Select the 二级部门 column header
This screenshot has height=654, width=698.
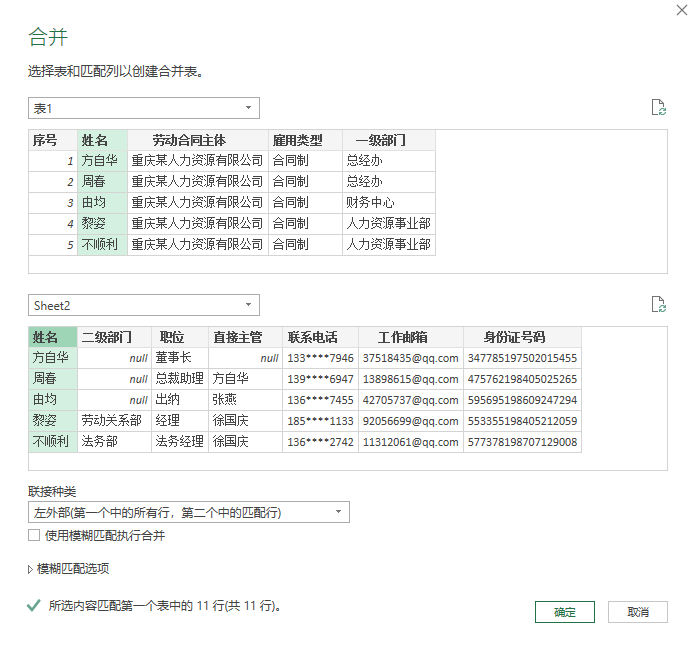pyautogui.click(x=114, y=337)
